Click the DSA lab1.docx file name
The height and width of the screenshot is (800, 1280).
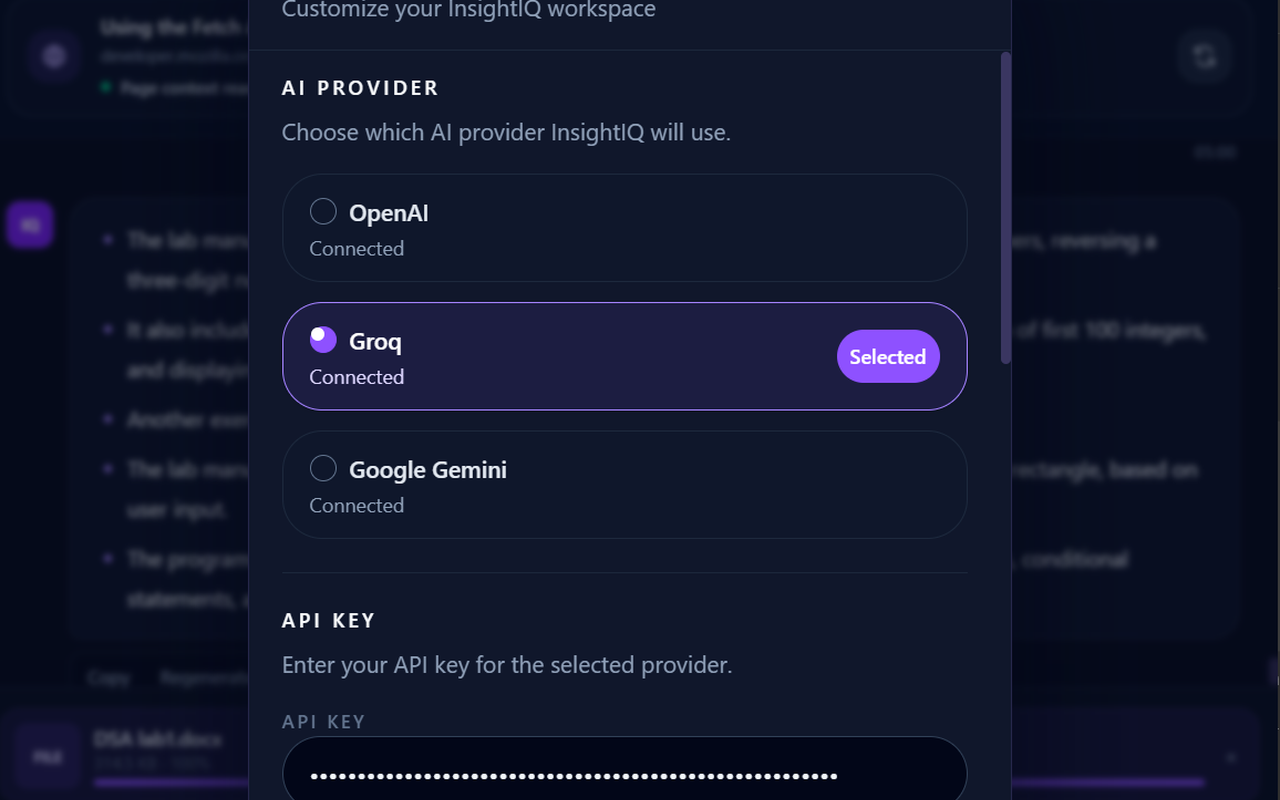point(157,739)
